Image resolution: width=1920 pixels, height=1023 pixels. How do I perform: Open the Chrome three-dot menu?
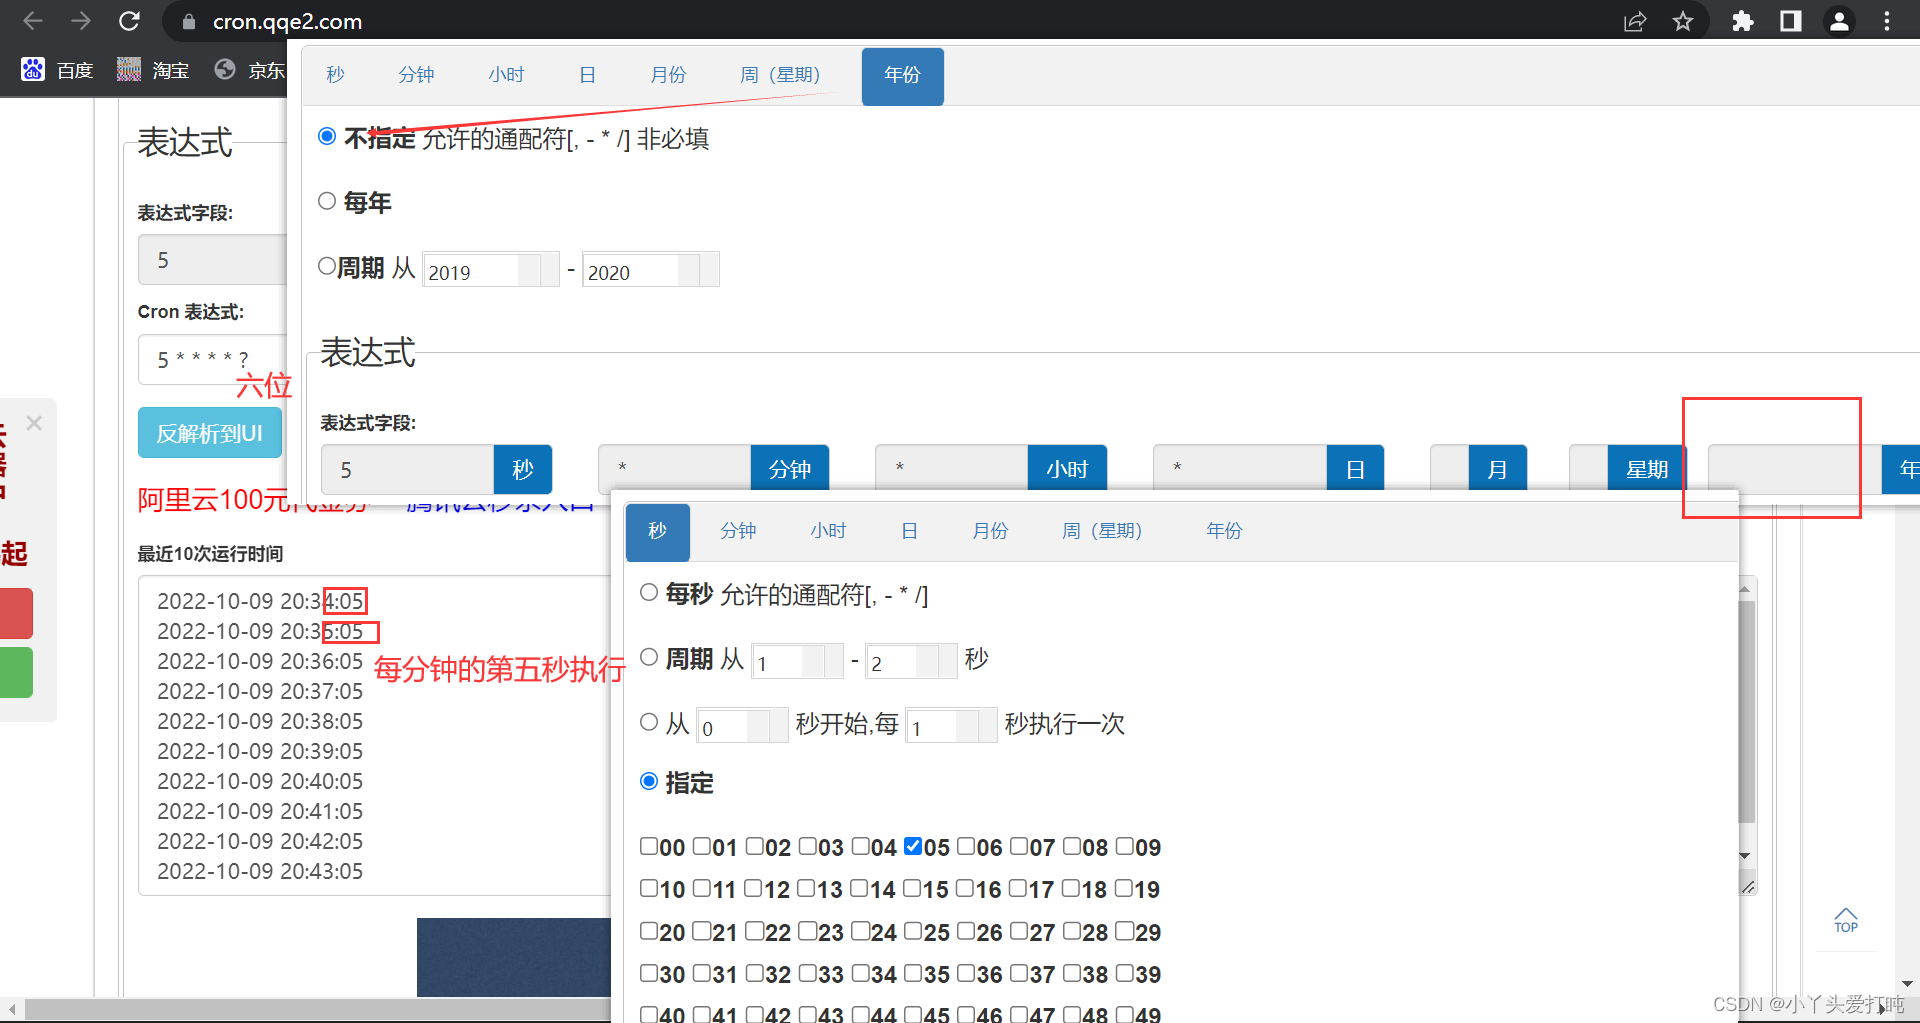tap(1887, 21)
